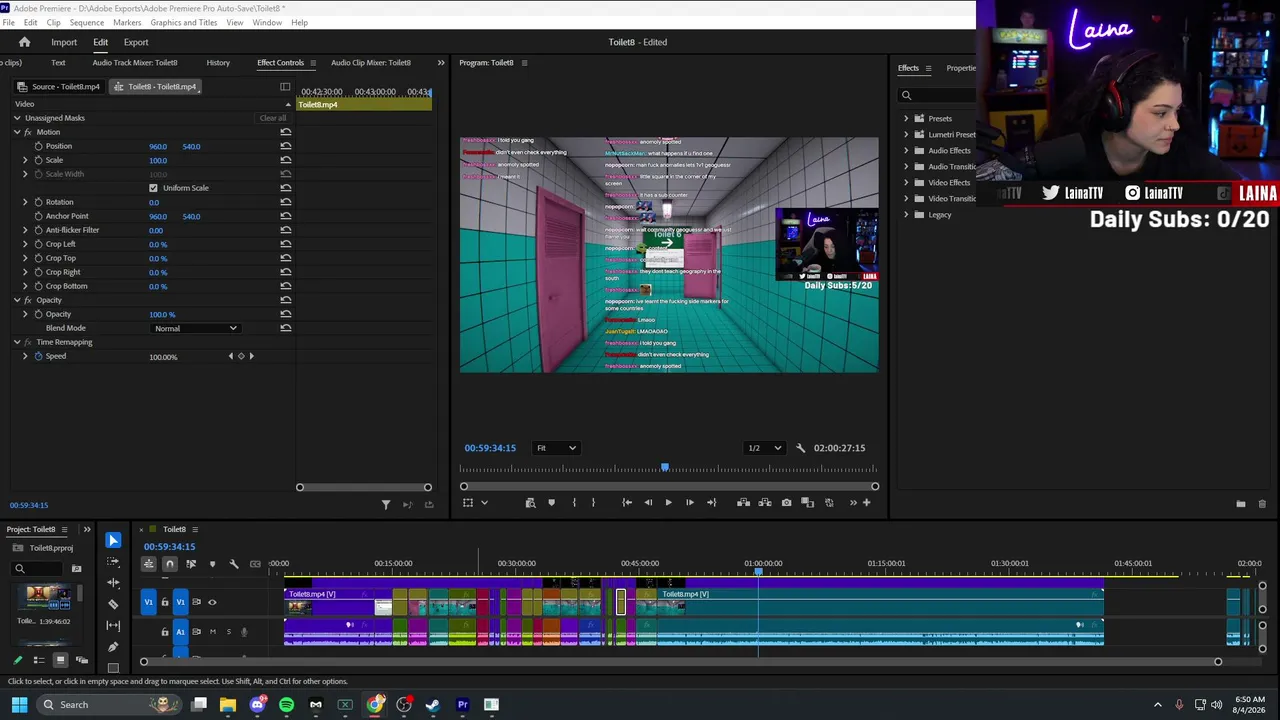Open Steam from the taskbar

[x=433, y=705]
